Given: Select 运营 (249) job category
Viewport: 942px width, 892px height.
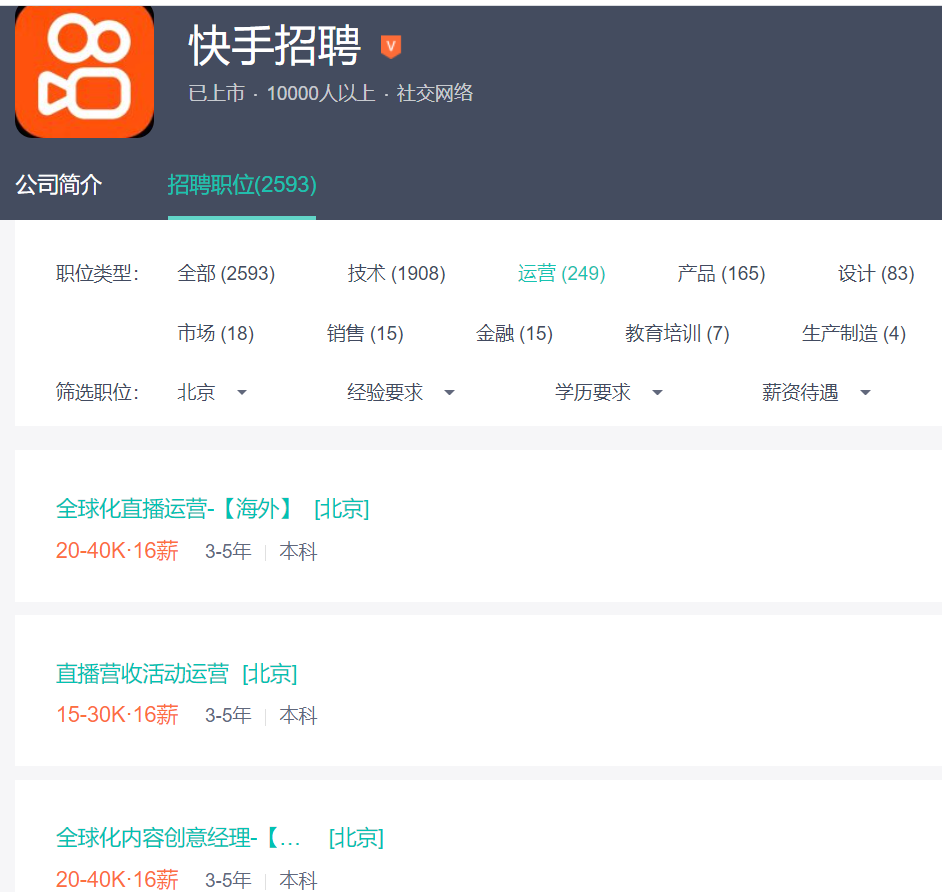Looking at the screenshot, I should [561, 273].
